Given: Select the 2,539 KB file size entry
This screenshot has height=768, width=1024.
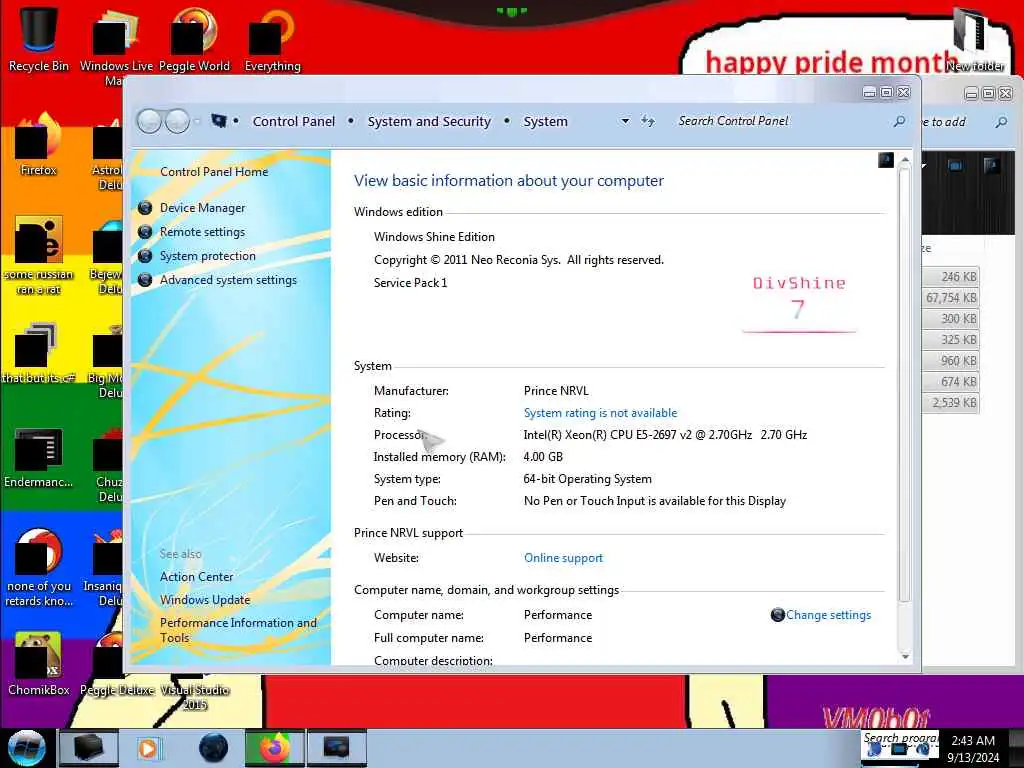Looking at the screenshot, I should [x=953, y=402].
